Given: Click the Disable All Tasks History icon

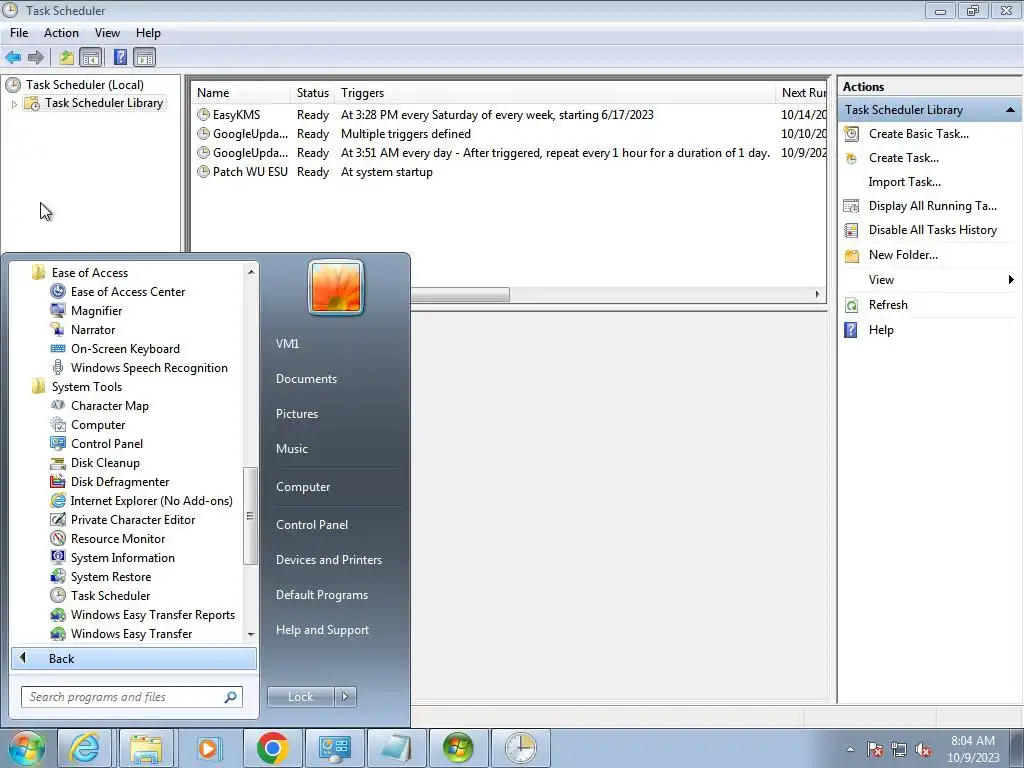Looking at the screenshot, I should point(851,230).
